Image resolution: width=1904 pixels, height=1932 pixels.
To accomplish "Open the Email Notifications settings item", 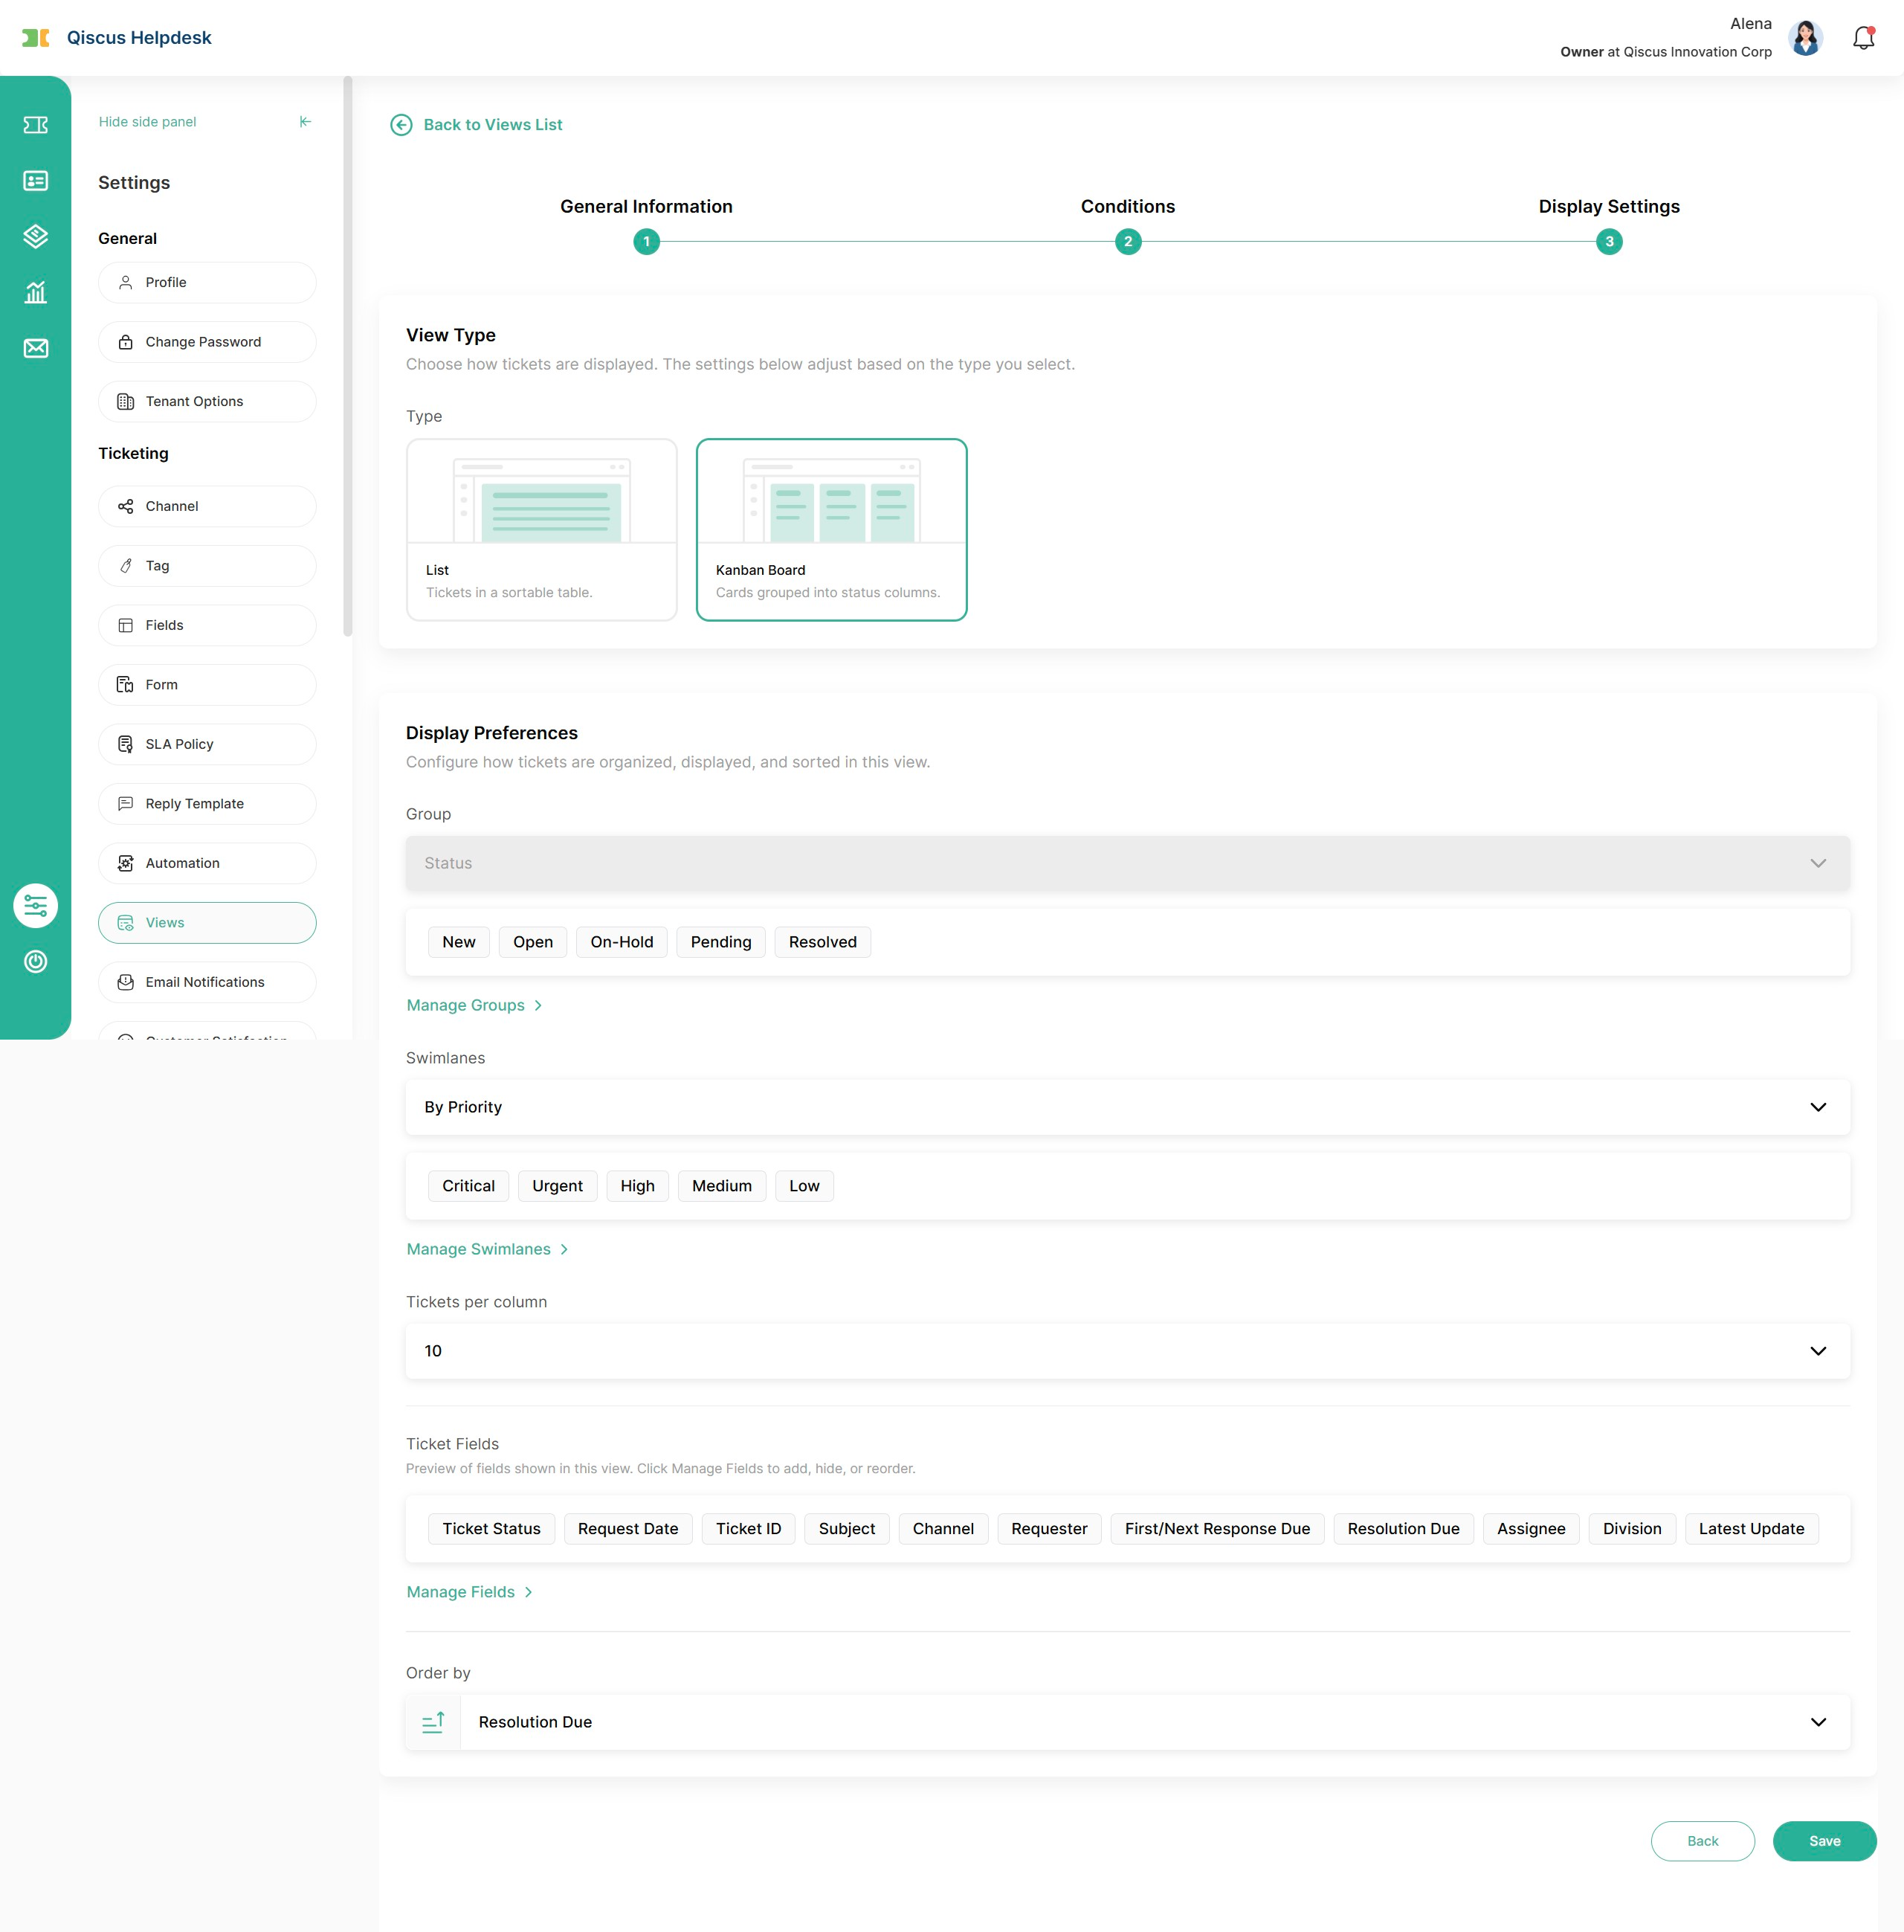I will click(x=207, y=983).
